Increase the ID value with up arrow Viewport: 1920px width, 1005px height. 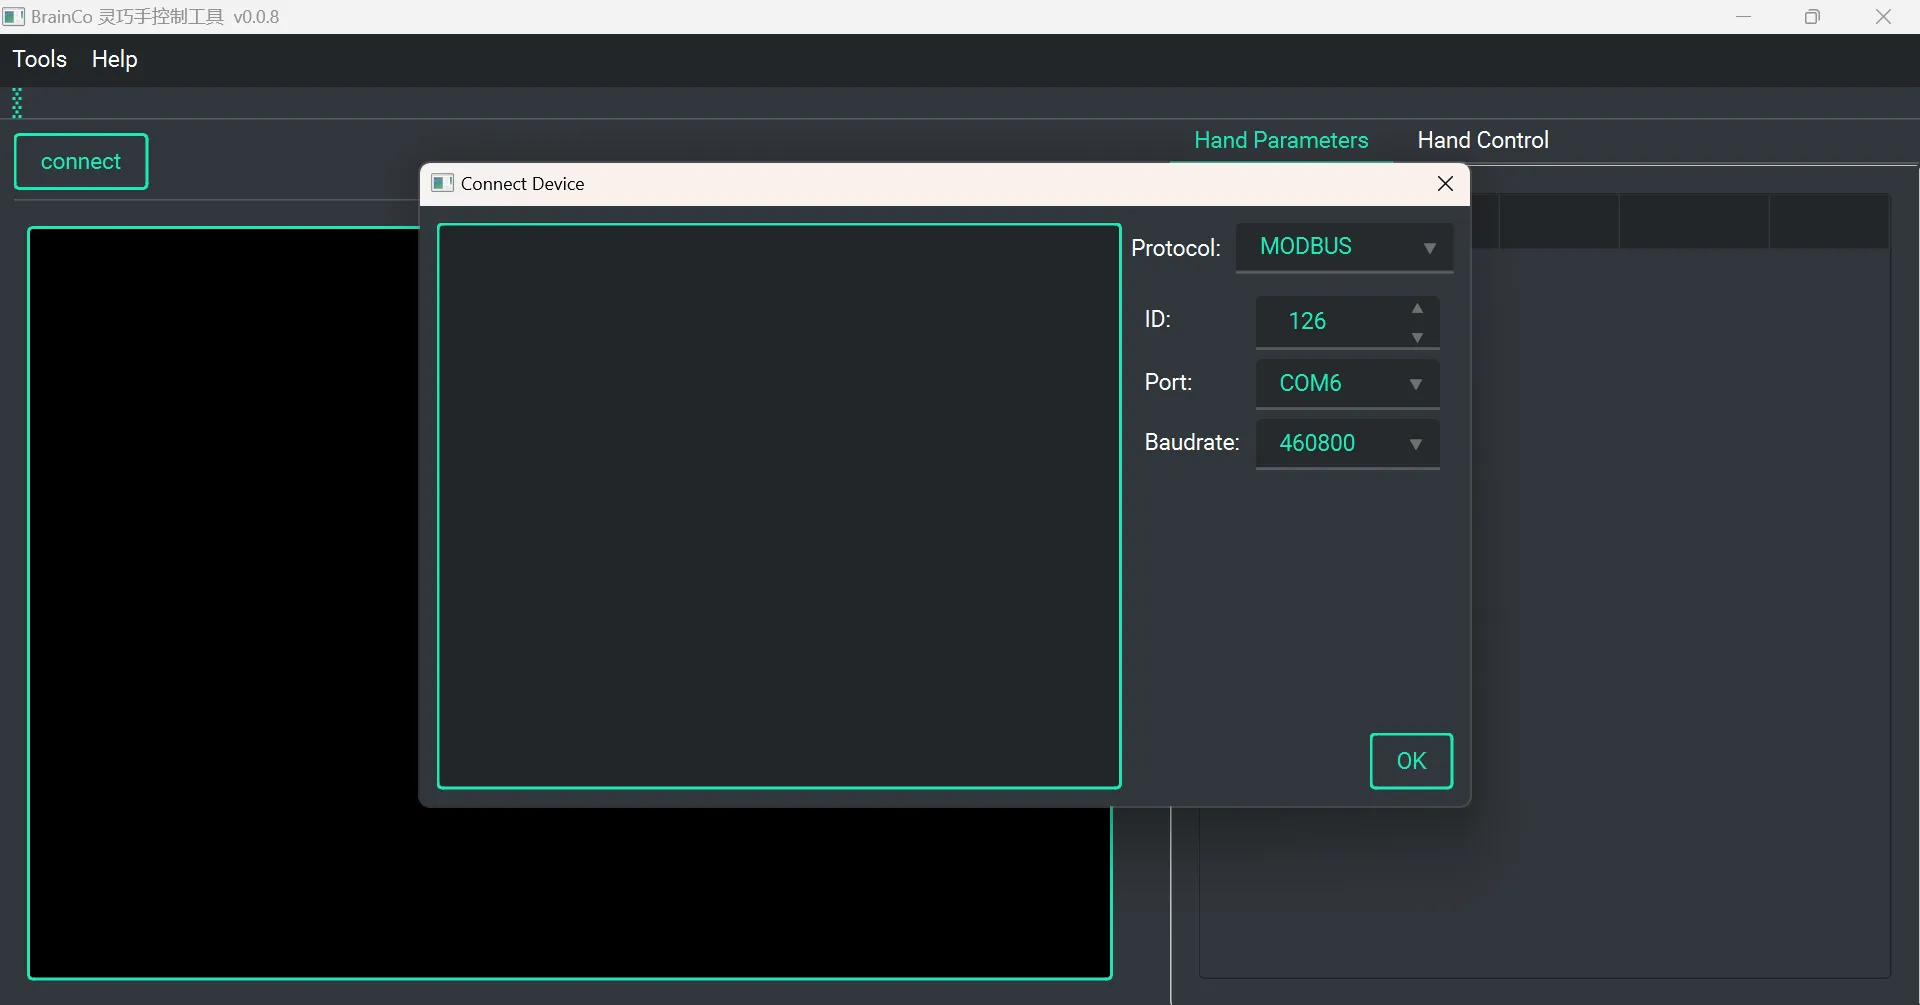coord(1417,309)
